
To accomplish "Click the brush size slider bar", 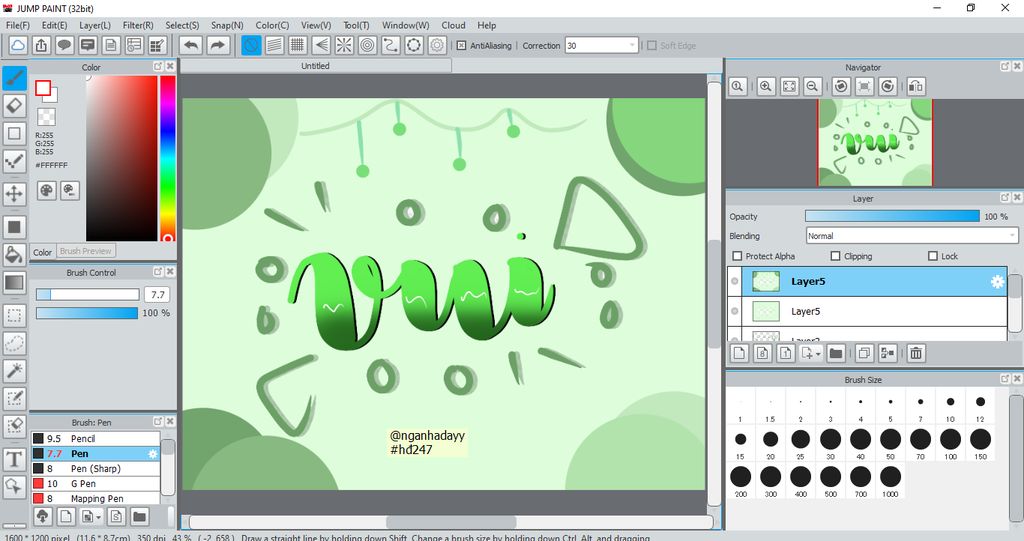I will 88,295.
